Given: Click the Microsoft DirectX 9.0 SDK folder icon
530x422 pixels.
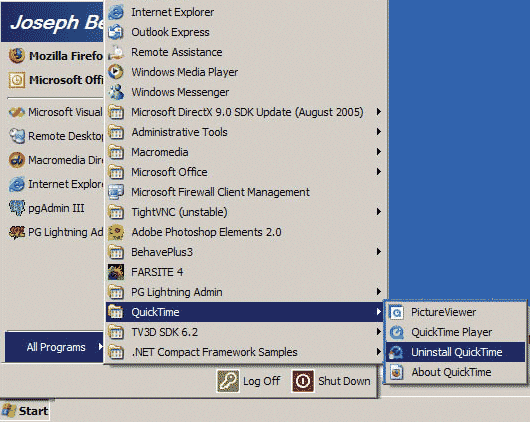Looking at the screenshot, I should (x=116, y=112).
